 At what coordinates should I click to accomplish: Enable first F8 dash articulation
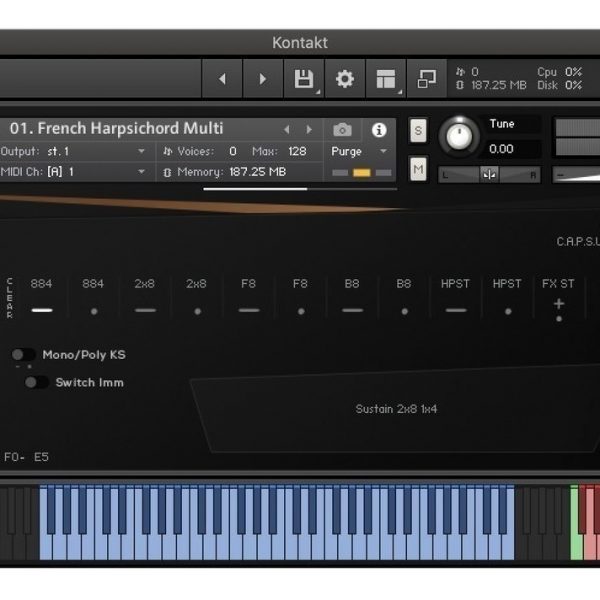pyautogui.click(x=249, y=310)
